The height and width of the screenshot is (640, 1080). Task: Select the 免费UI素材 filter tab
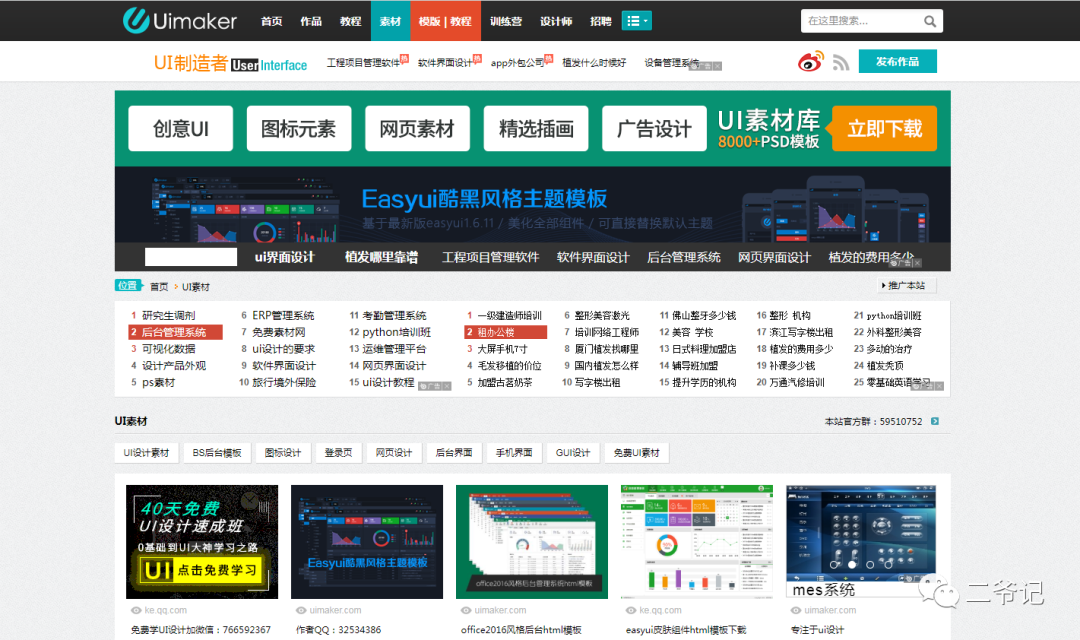[x=636, y=453]
